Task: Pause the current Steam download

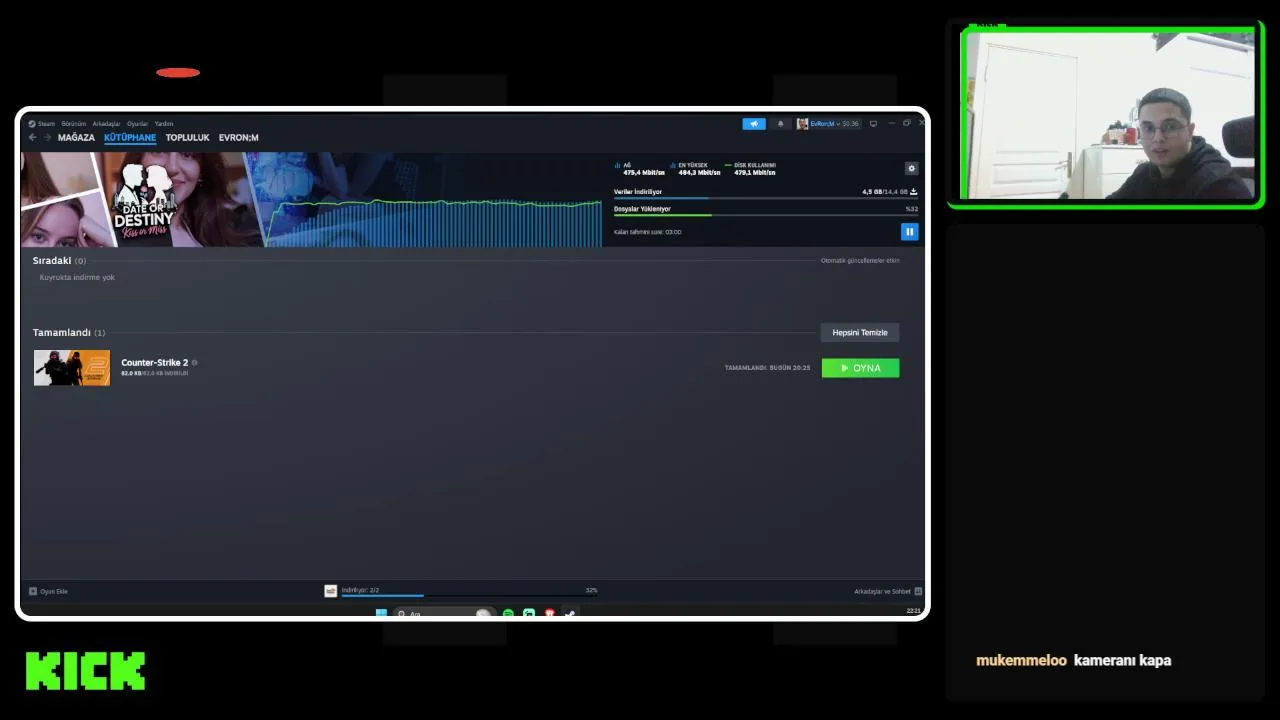Action: pos(909,231)
